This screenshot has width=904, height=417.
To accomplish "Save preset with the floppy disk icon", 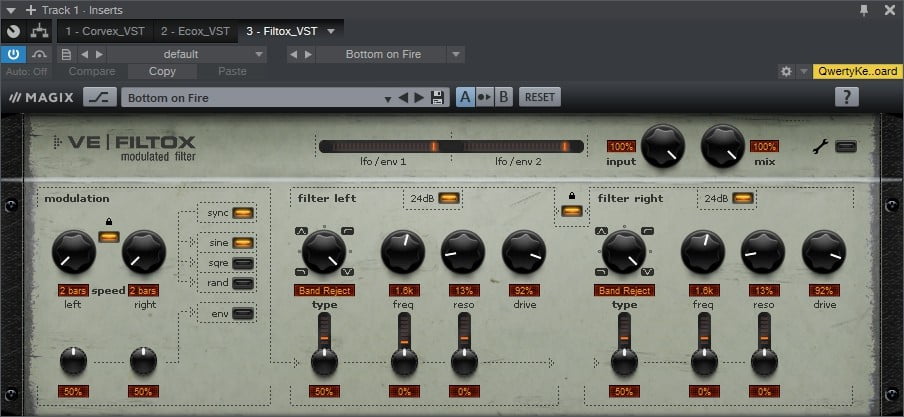I will [437, 97].
